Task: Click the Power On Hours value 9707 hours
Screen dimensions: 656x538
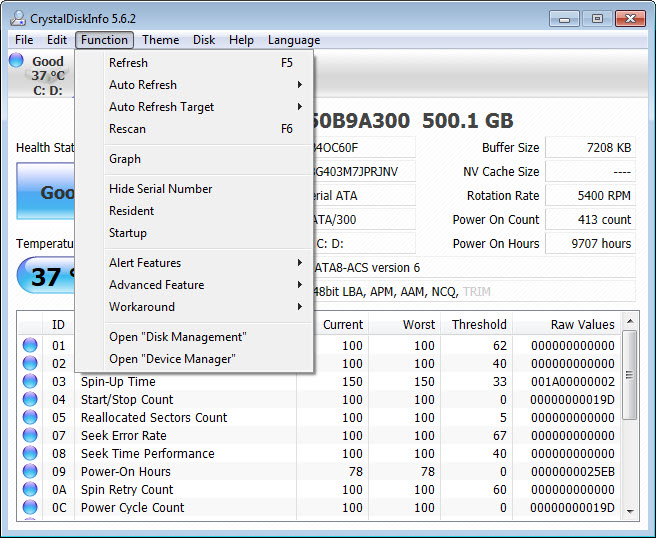Action: (x=590, y=243)
